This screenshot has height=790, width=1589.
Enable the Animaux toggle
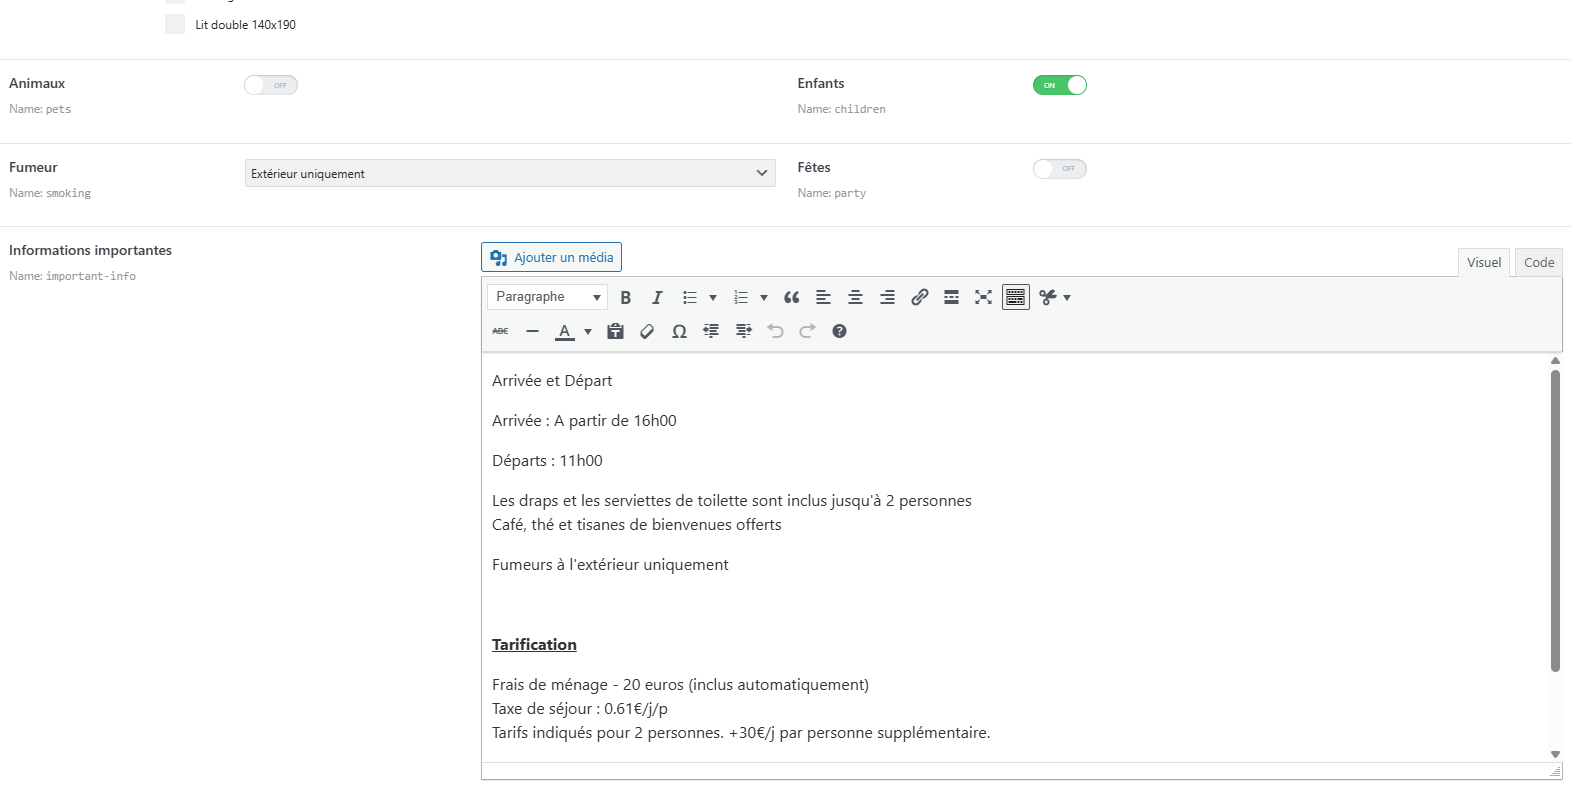coord(271,85)
